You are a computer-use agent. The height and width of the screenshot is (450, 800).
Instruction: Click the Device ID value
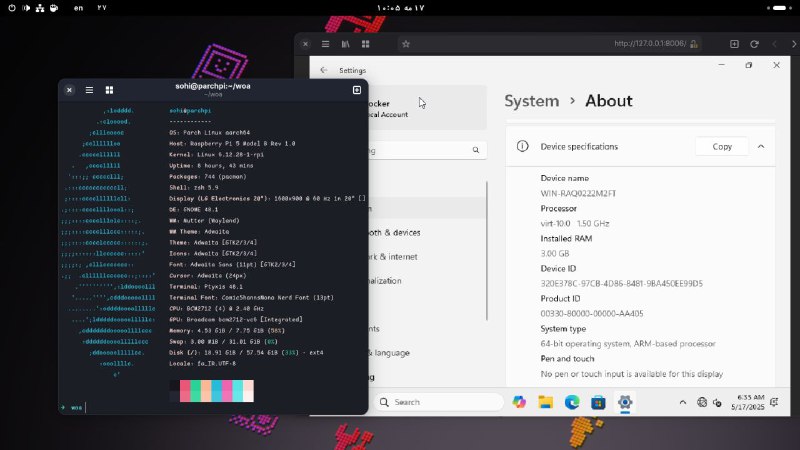pos(621,283)
